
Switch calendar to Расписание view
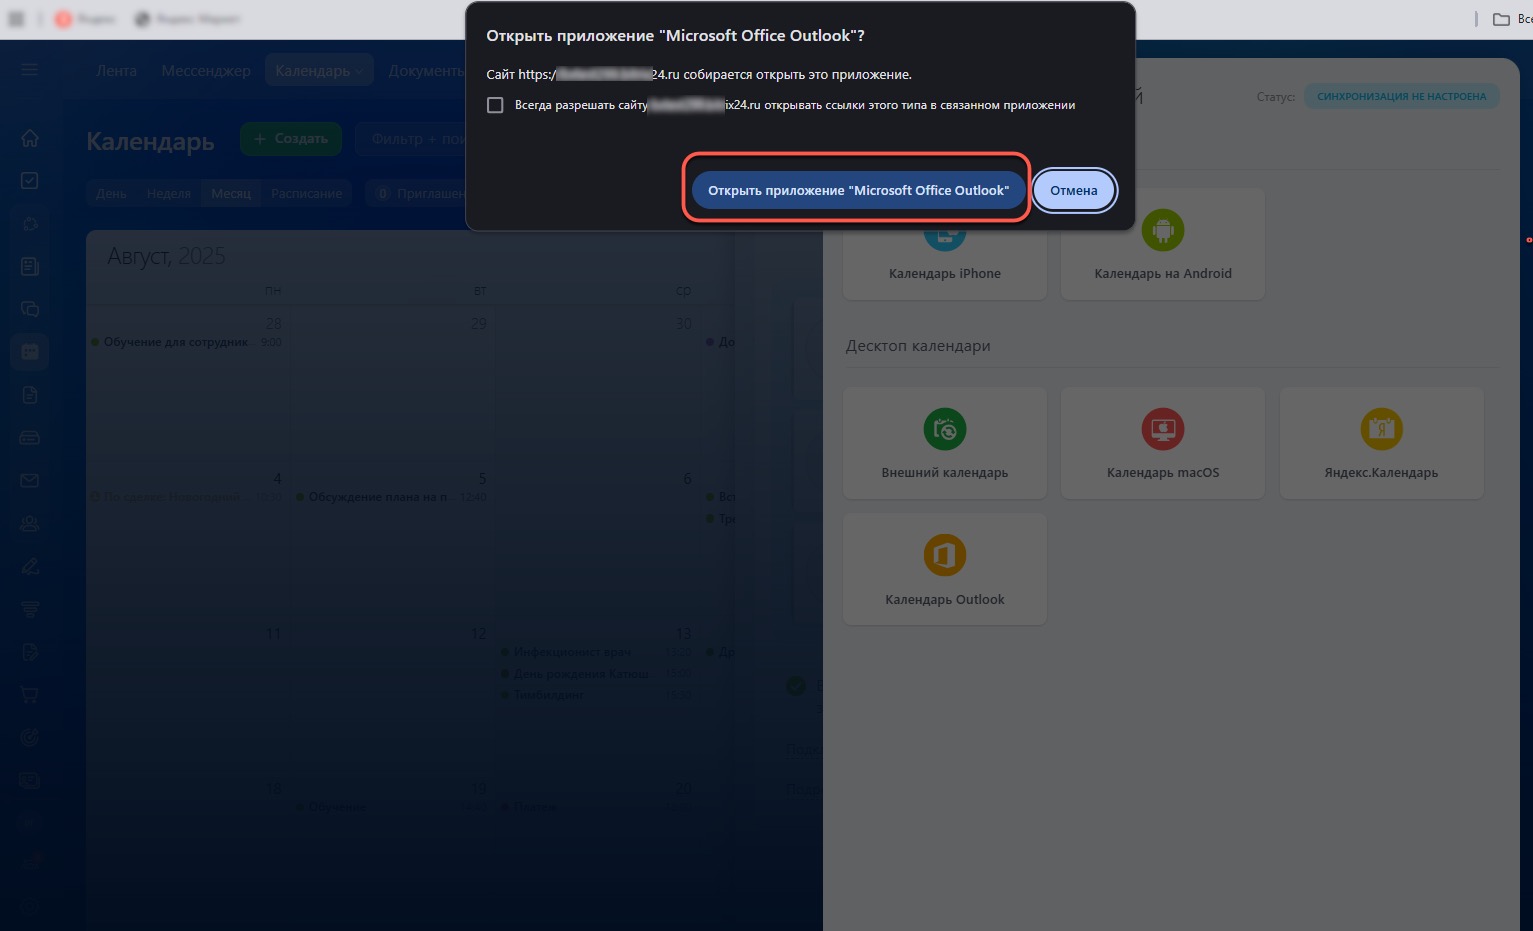point(306,193)
